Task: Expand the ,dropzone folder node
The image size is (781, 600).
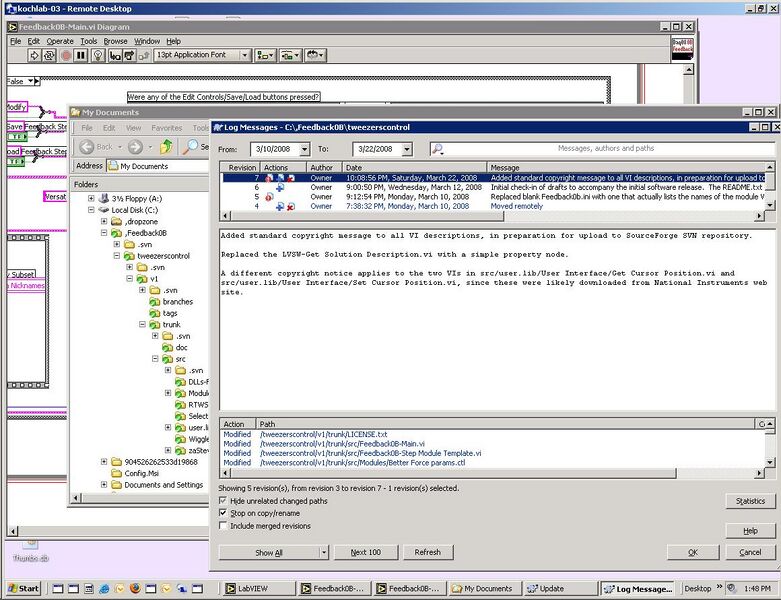Action: pos(104,221)
